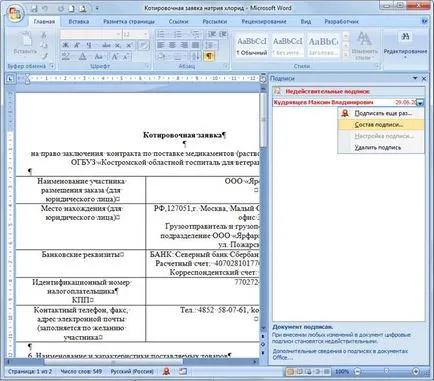Open the Ссылки ribbon tab
Image resolution: width=434 pixels, height=381 pixels.
pos(178,21)
